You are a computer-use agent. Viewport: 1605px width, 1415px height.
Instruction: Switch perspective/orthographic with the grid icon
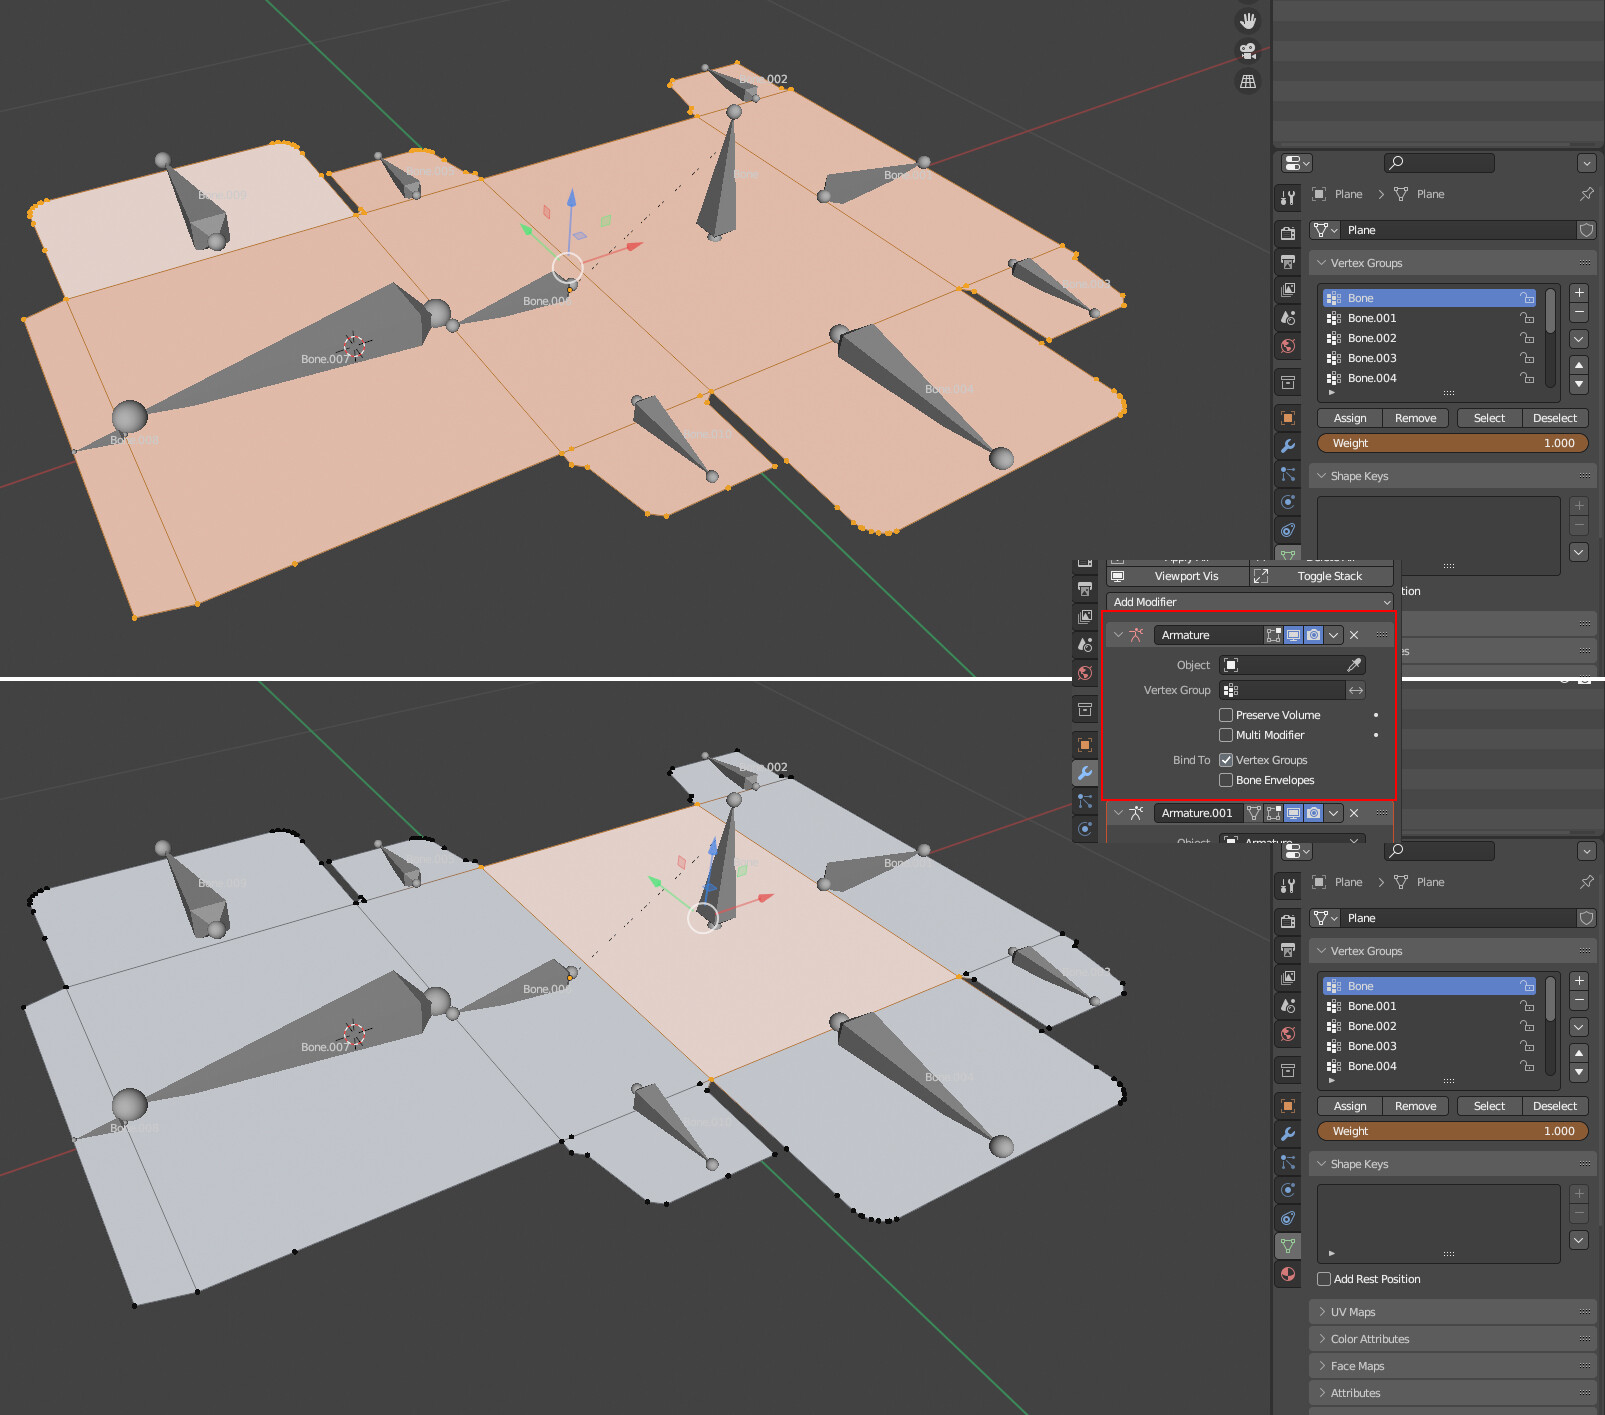[1248, 81]
